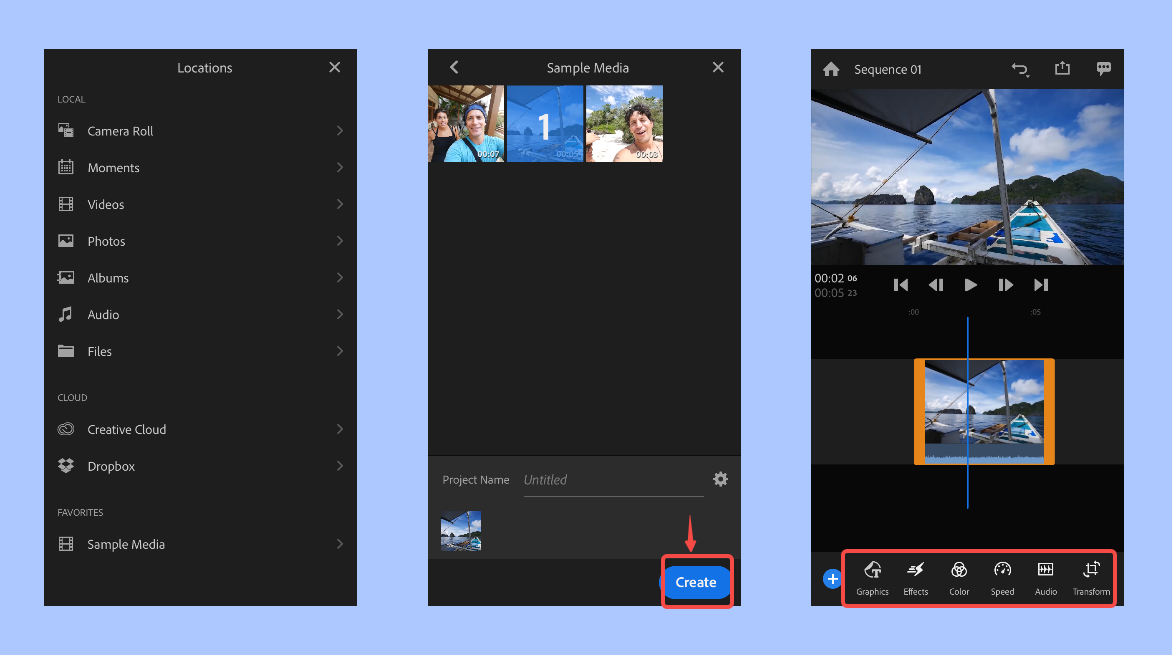Screen dimensions: 1172x655
Task: Click the selected clip preview thumbnail
Action: (461, 531)
